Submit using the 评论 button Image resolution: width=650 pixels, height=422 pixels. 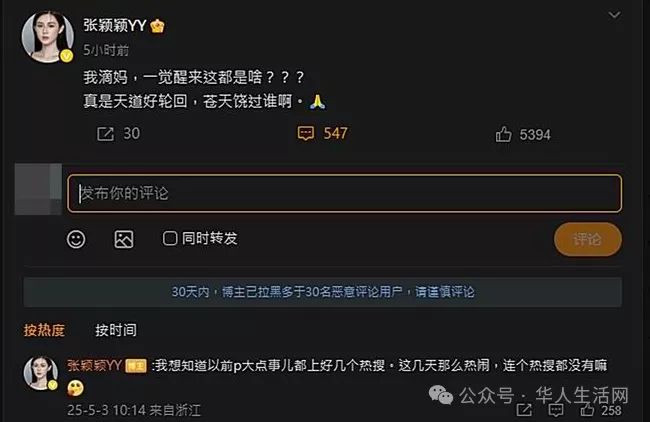[x=588, y=239]
